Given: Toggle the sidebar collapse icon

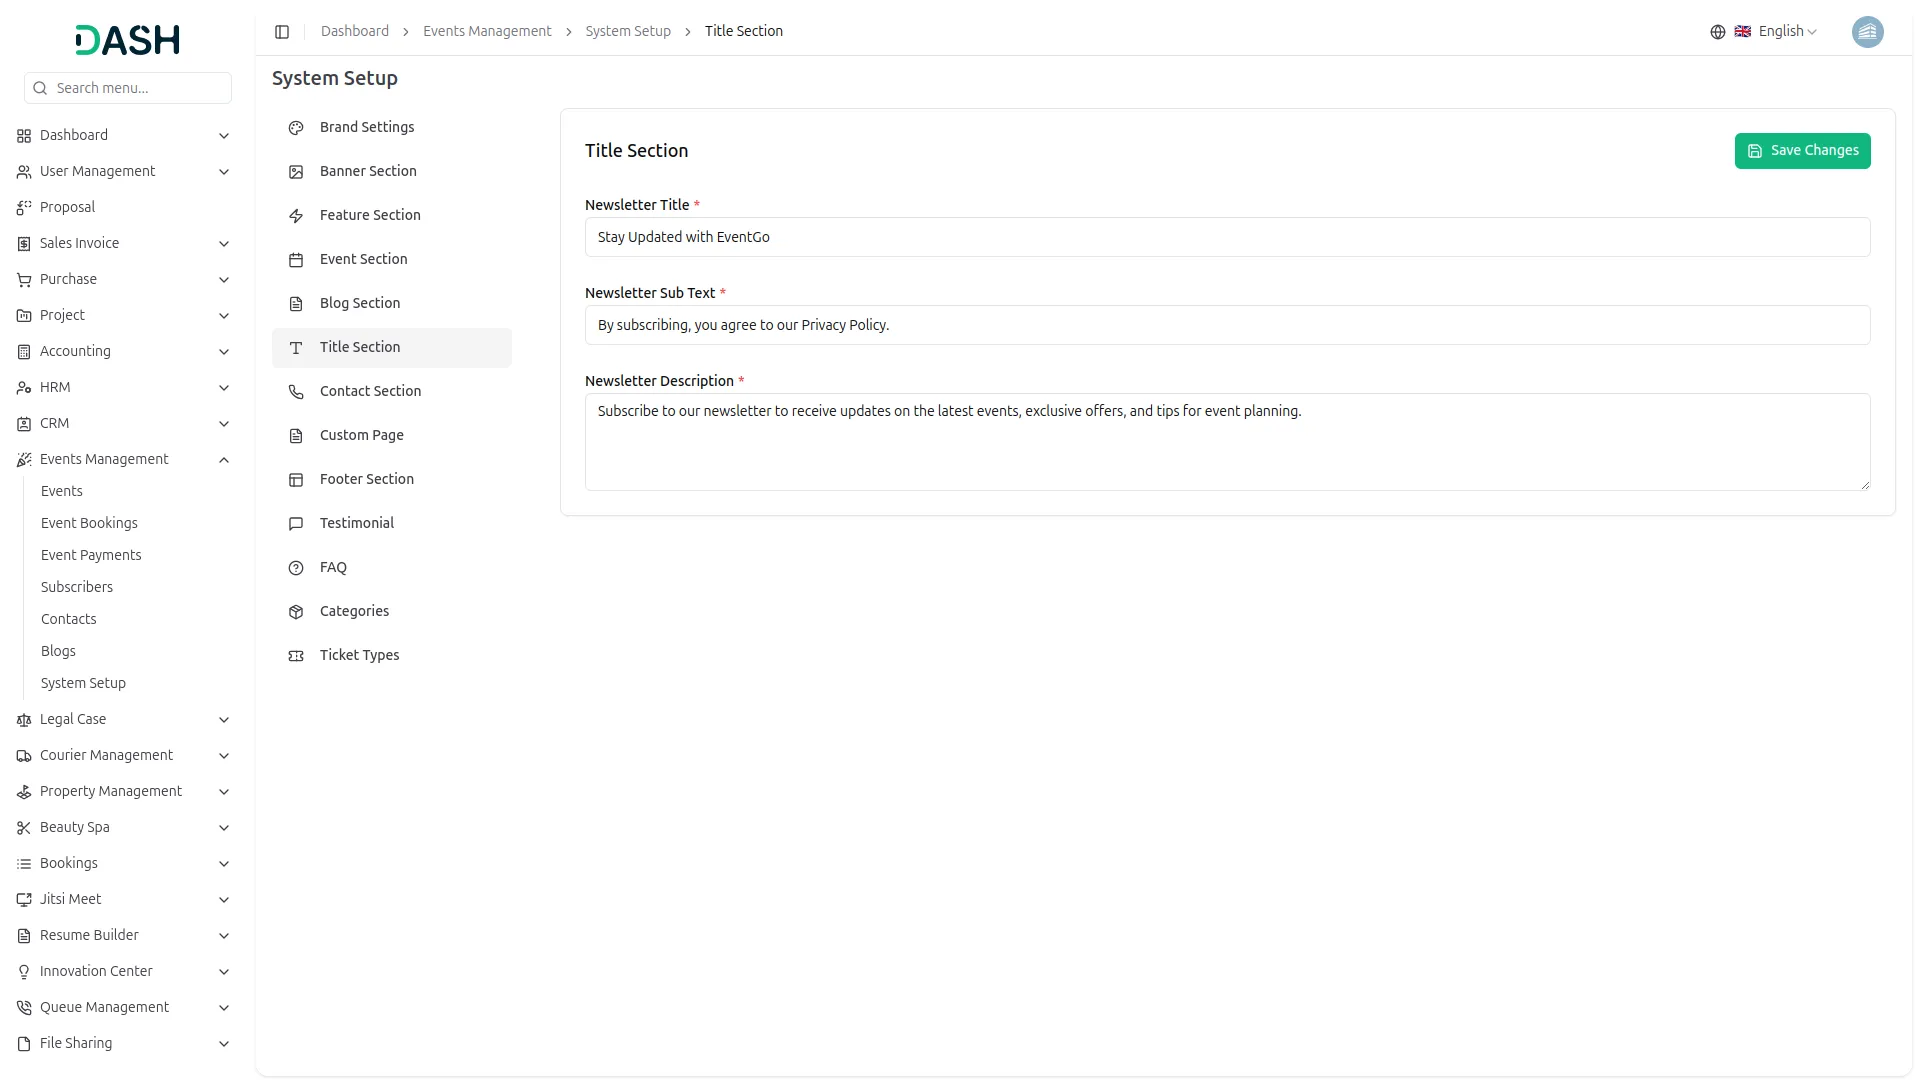Looking at the screenshot, I should click(282, 32).
